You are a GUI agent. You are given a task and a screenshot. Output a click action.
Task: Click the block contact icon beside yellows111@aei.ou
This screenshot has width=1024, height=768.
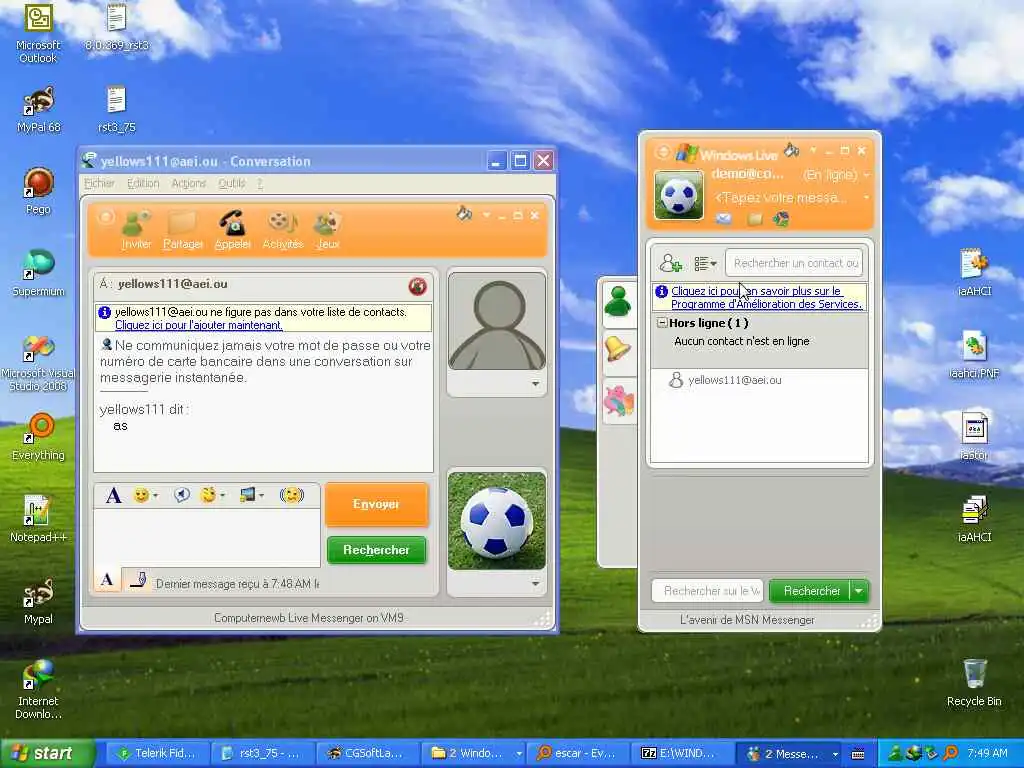tap(418, 285)
